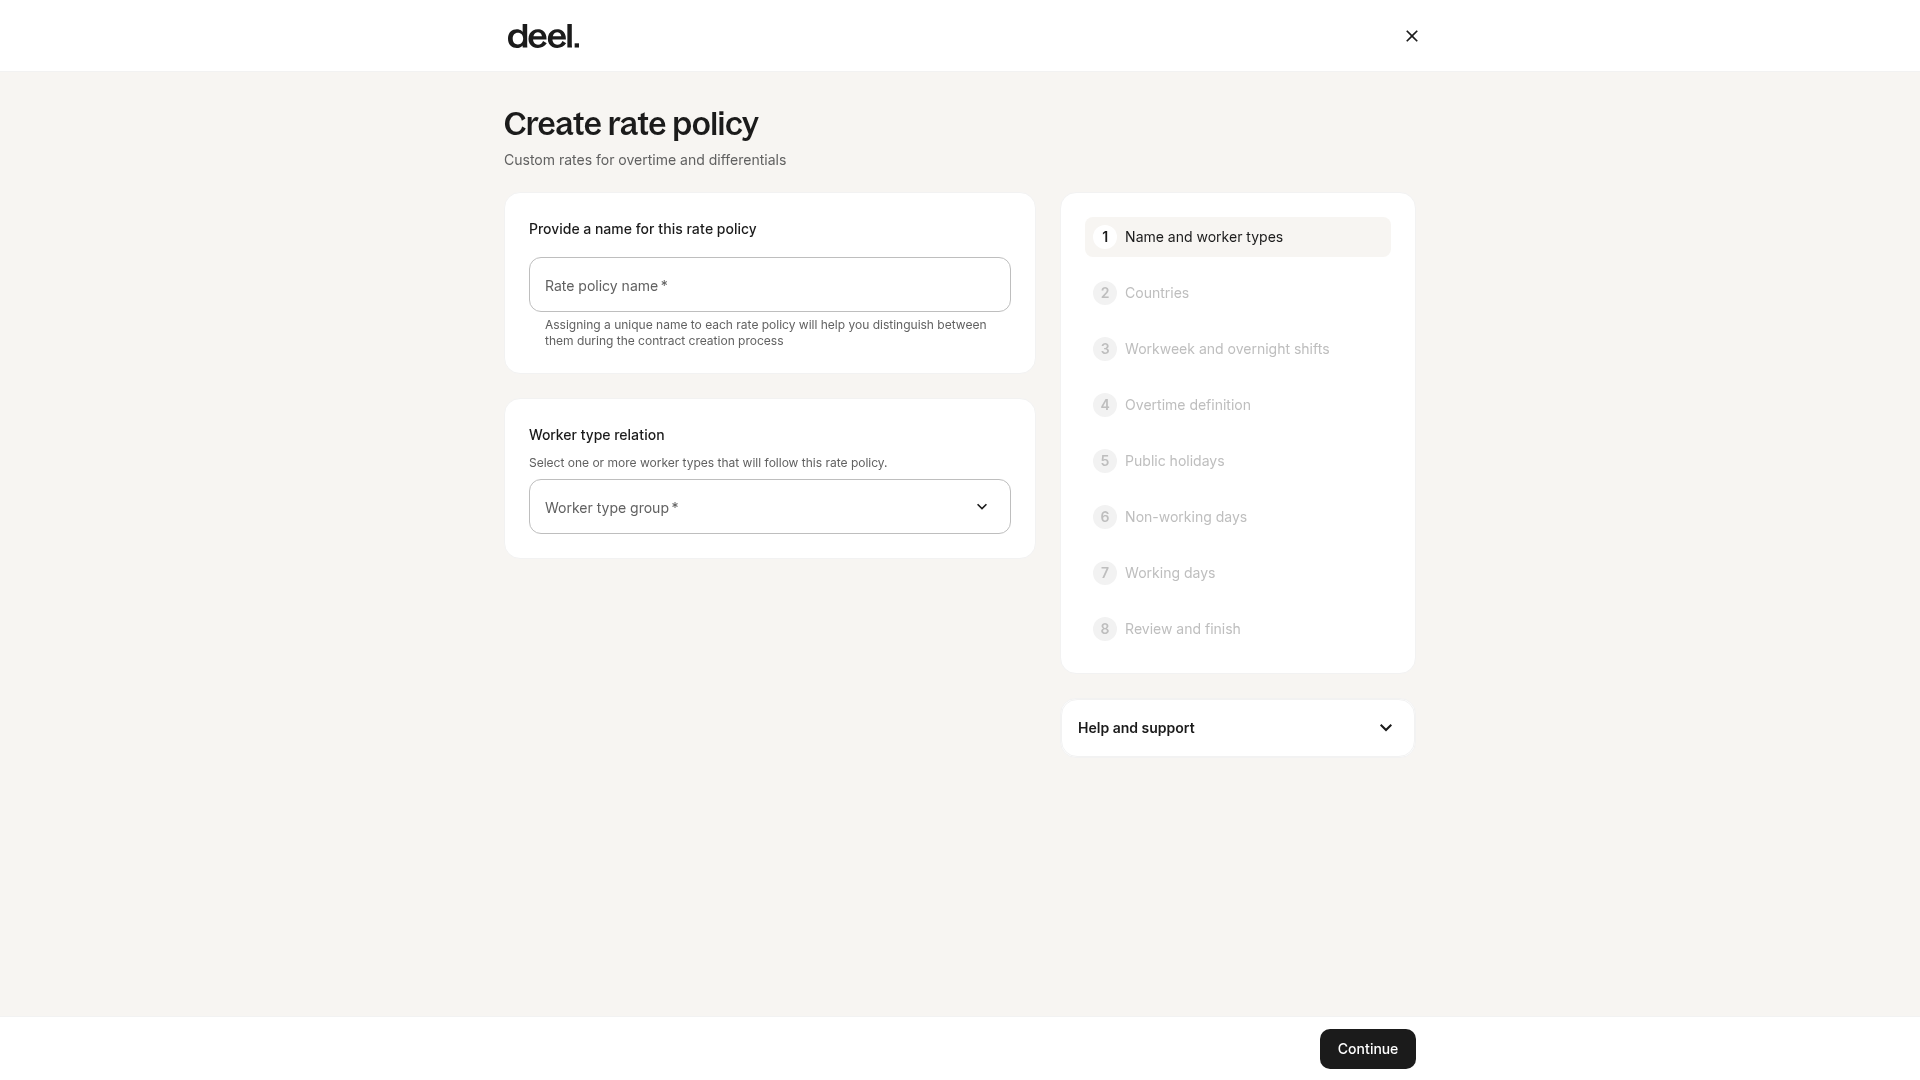This screenshot has height=1080, width=1920.
Task: Expand Help and support chevron
Action: click(x=1385, y=728)
